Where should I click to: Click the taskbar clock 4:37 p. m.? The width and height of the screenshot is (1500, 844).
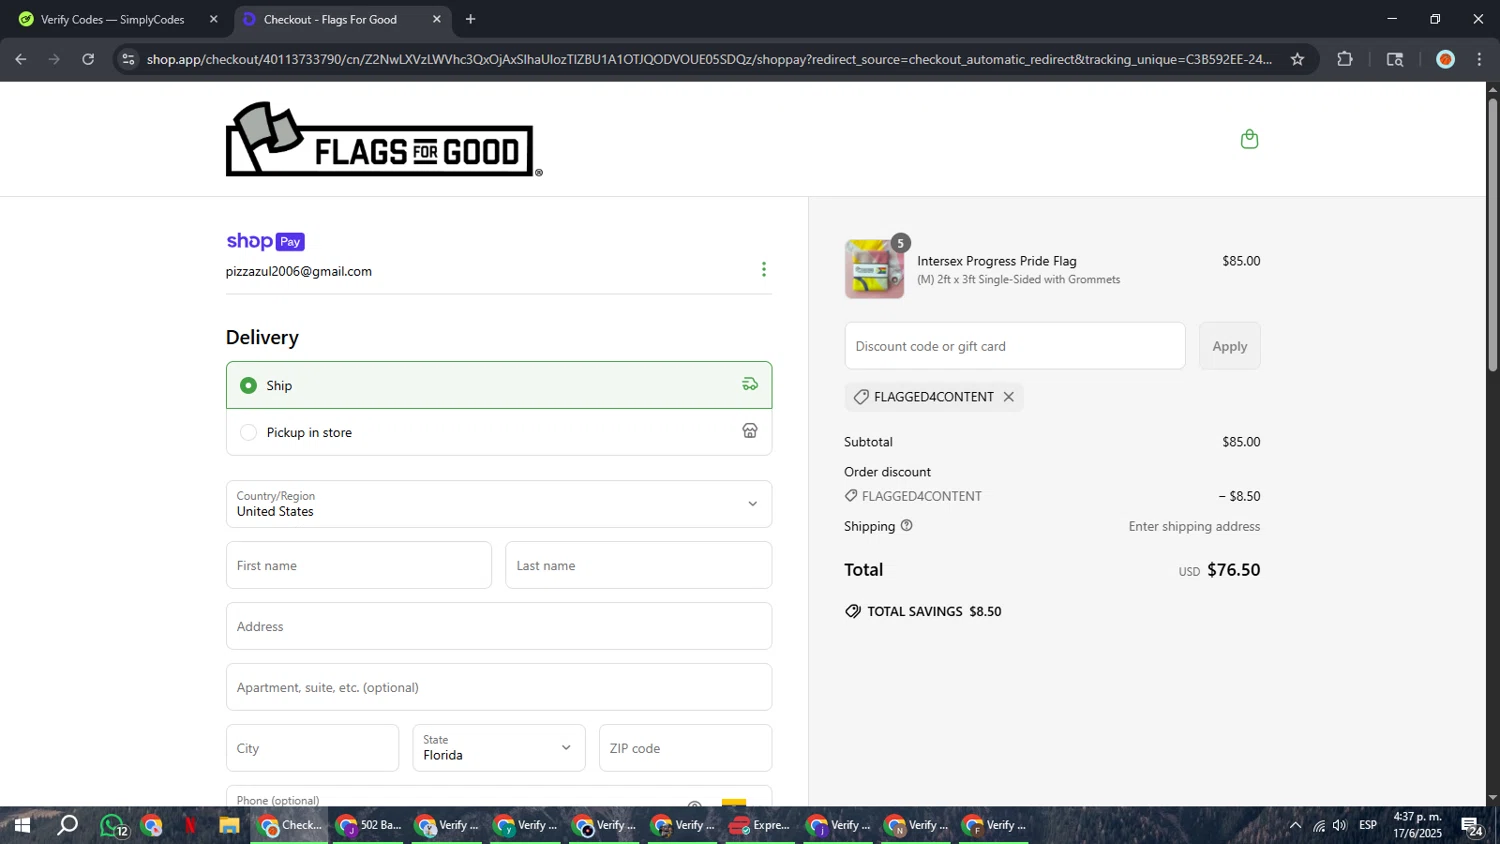point(1417,817)
